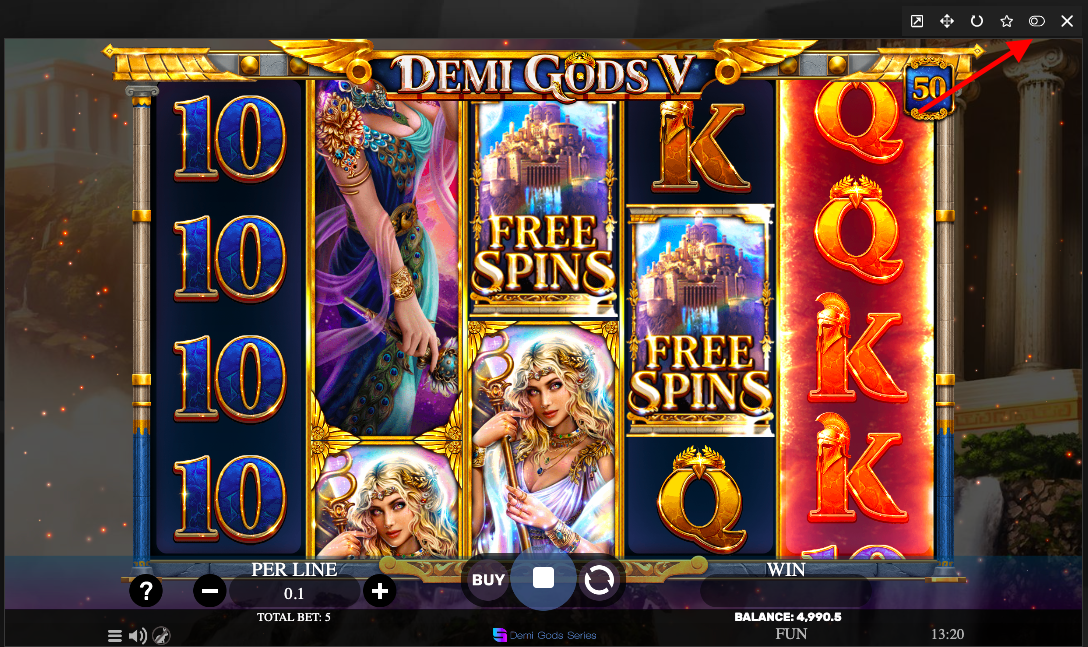Increase per line bet with plus
The width and height of the screenshot is (1088, 647).
pyautogui.click(x=380, y=591)
